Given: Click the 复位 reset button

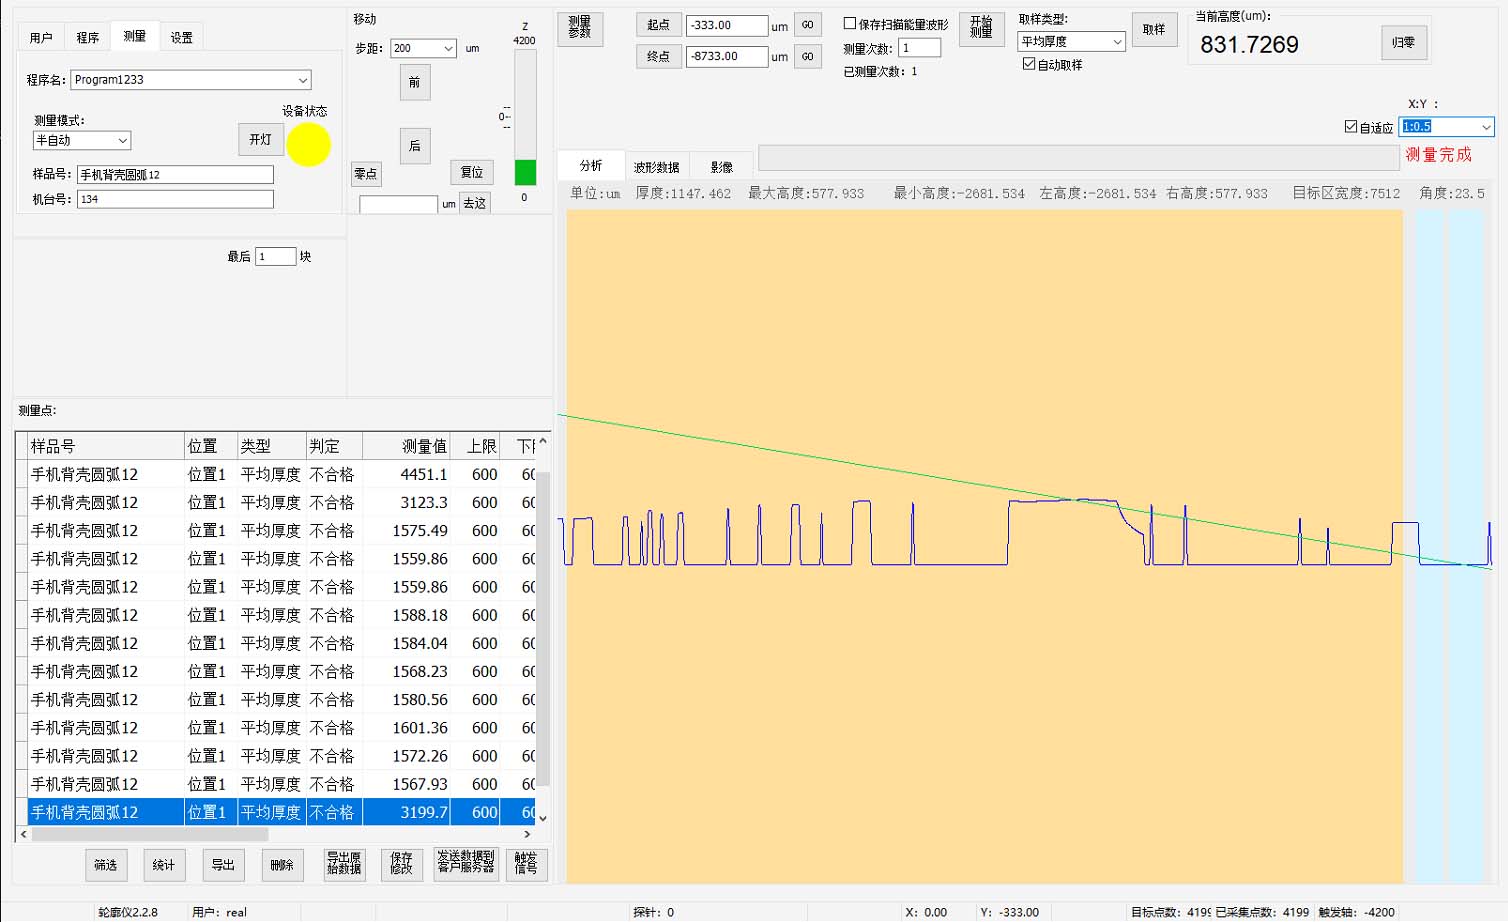Looking at the screenshot, I should tap(472, 172).
